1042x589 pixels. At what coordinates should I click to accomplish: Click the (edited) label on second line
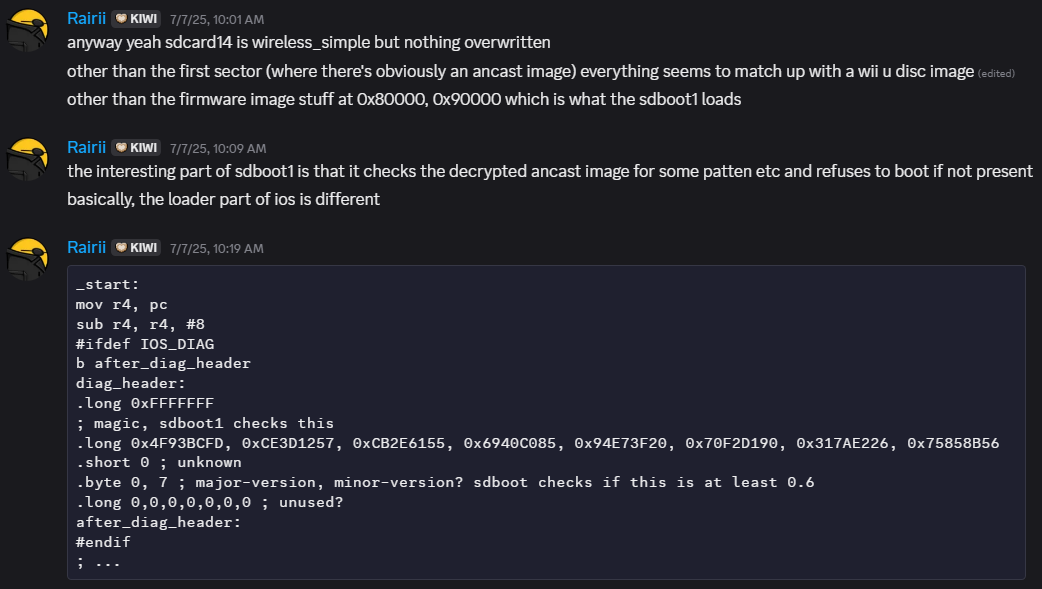click(x=996, y=73)
